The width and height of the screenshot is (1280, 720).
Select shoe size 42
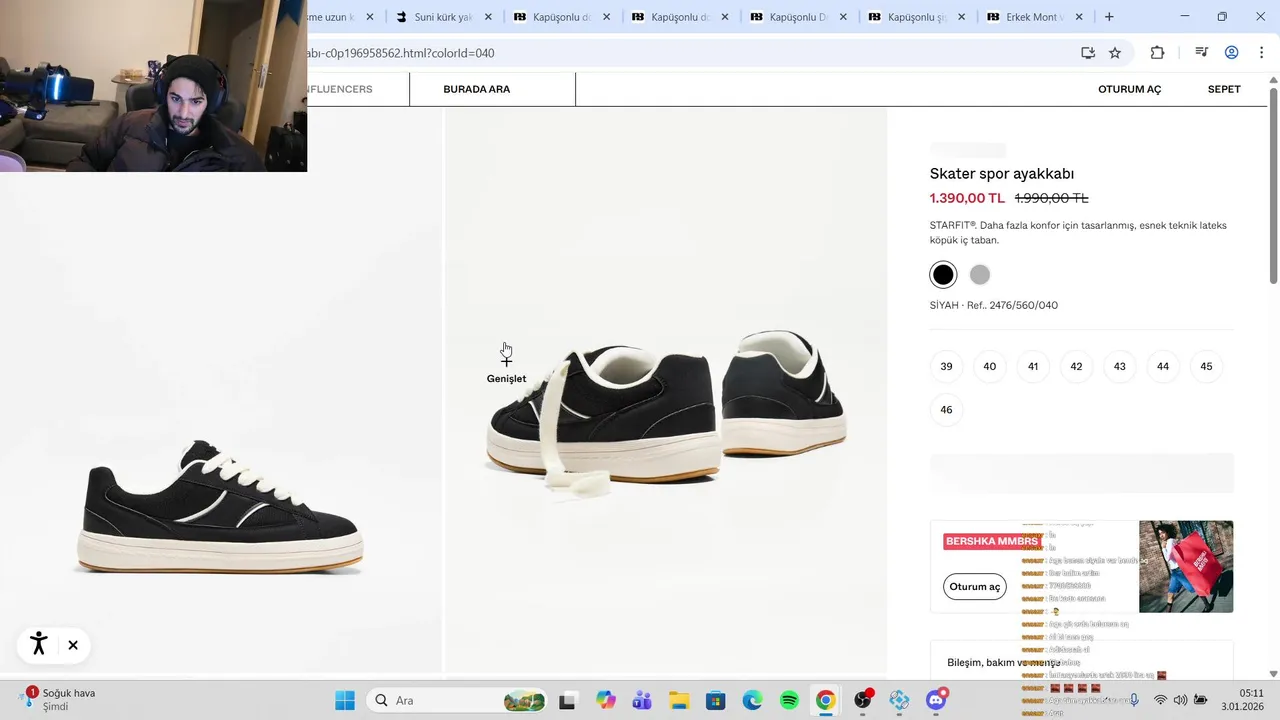coord(1076,366)
